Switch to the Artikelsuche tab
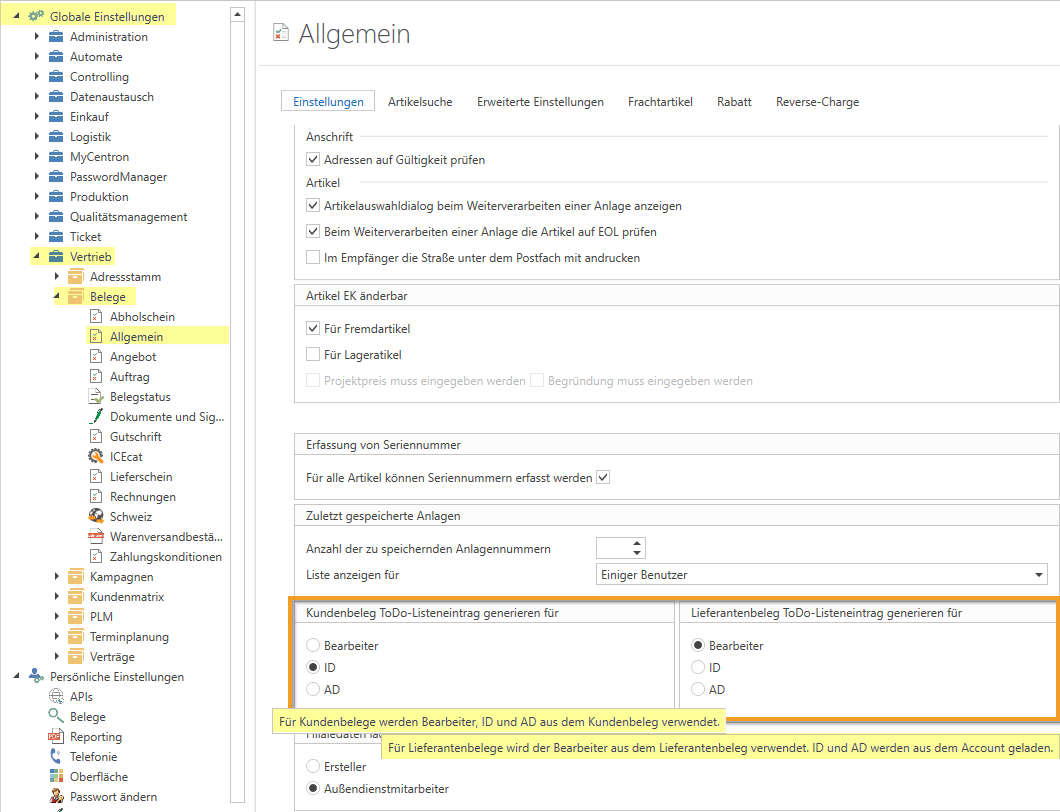Screen dimensions: 1060x812 point(420,102)
